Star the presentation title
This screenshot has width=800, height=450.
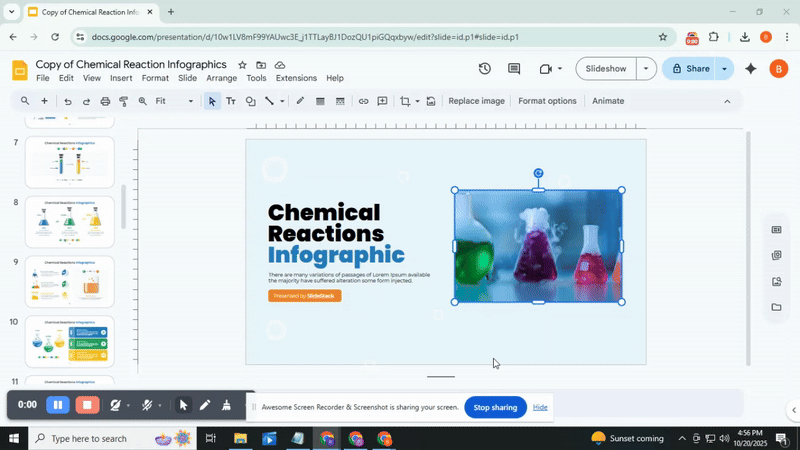click(242, 64)
